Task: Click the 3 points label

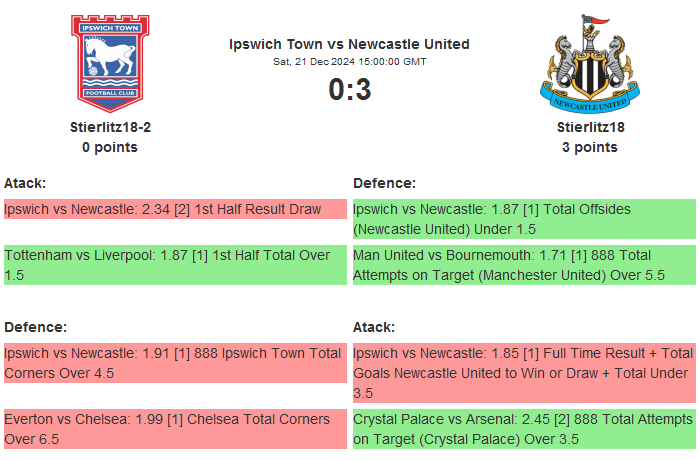Action: pos(590,147)
